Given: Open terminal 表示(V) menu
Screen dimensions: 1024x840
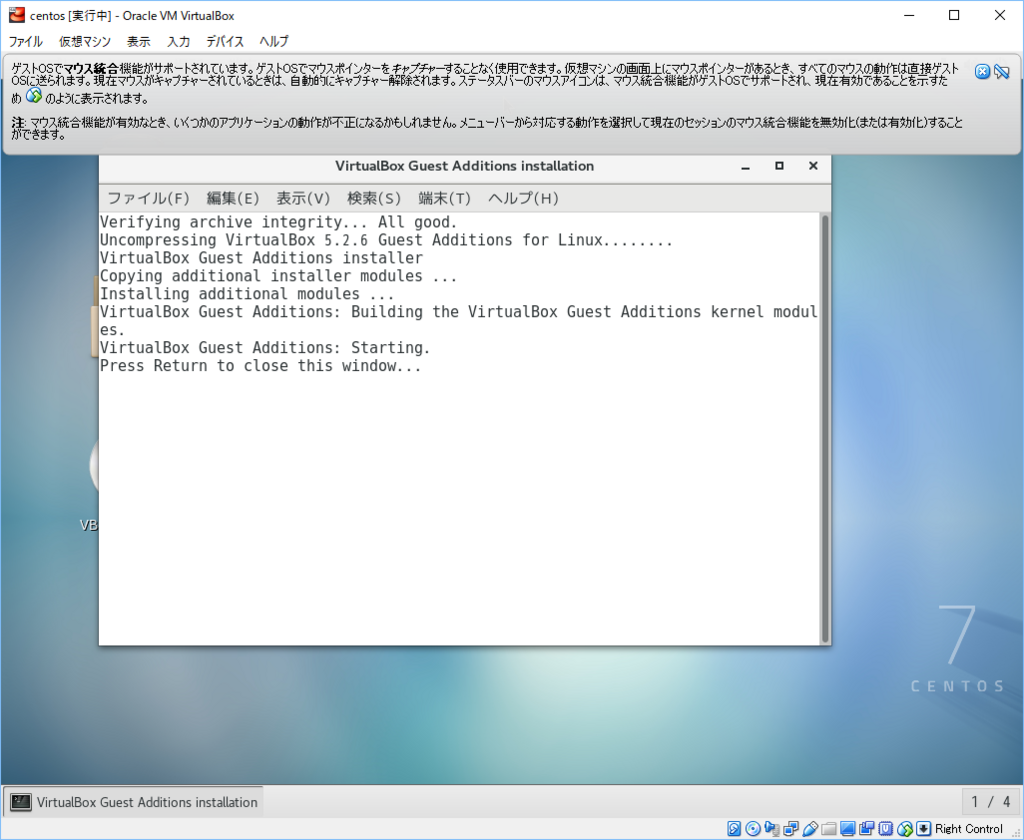Looking at the screenshot, I should coord(303,198).
